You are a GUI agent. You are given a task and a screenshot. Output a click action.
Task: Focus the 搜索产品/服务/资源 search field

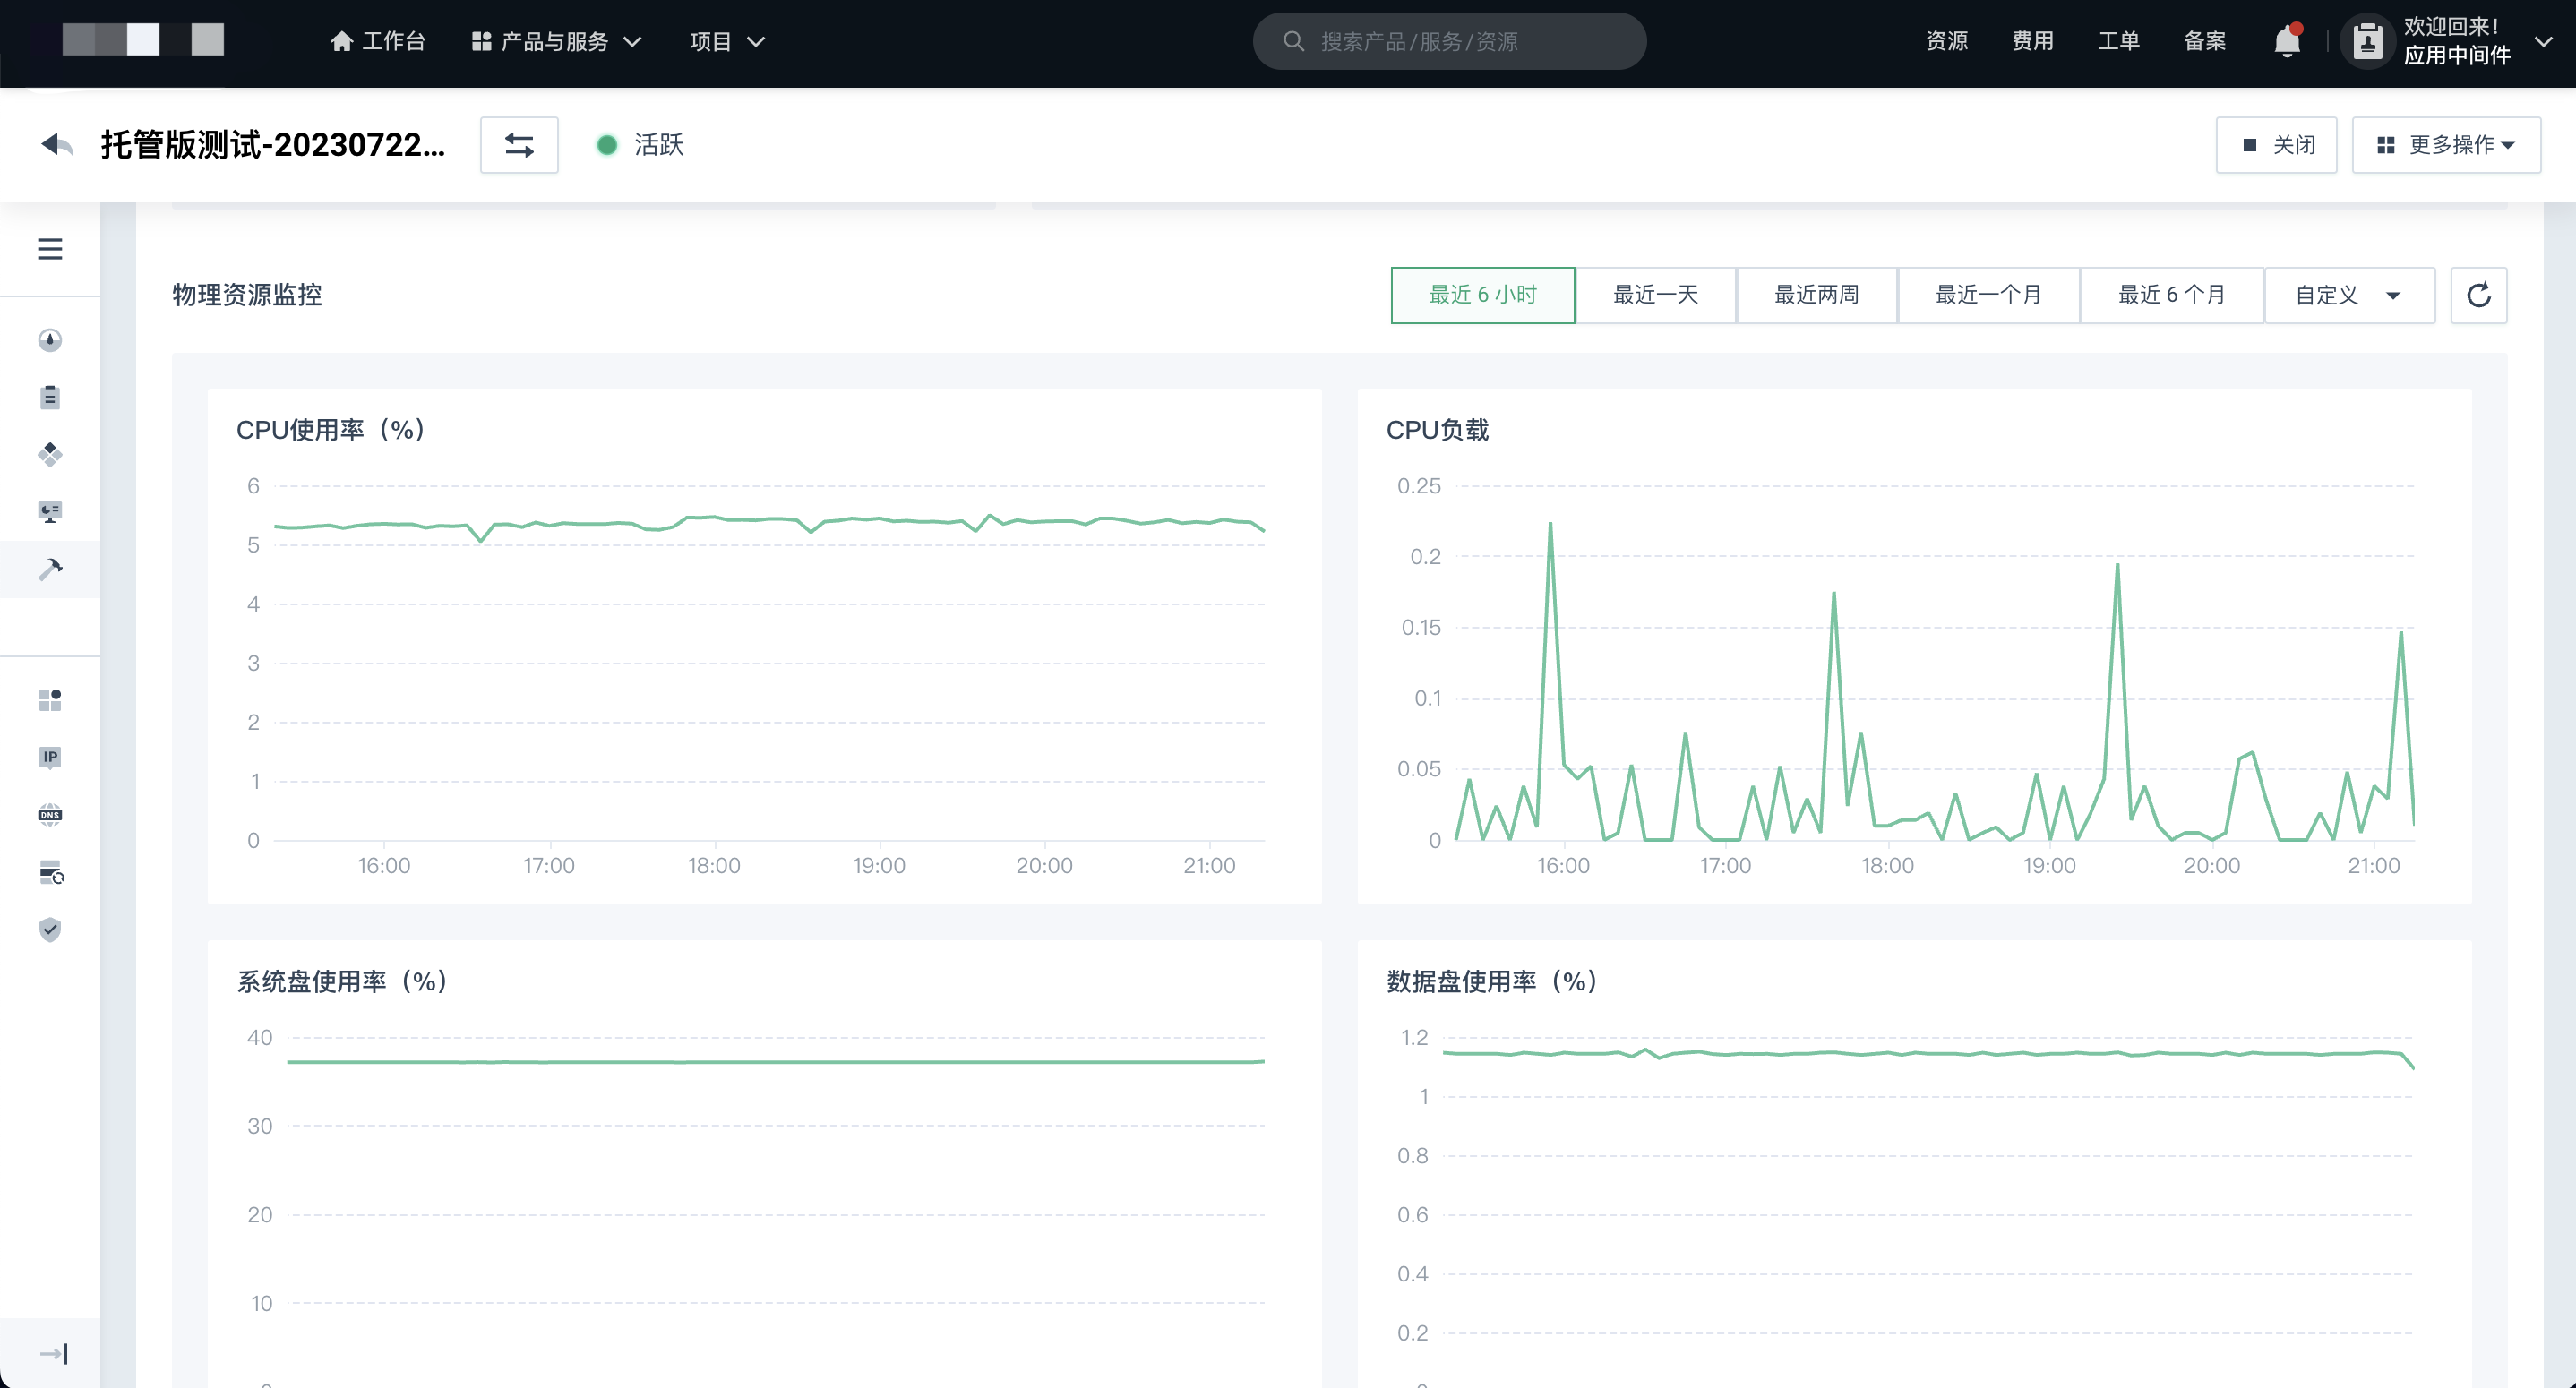[x=1449, y=41]
